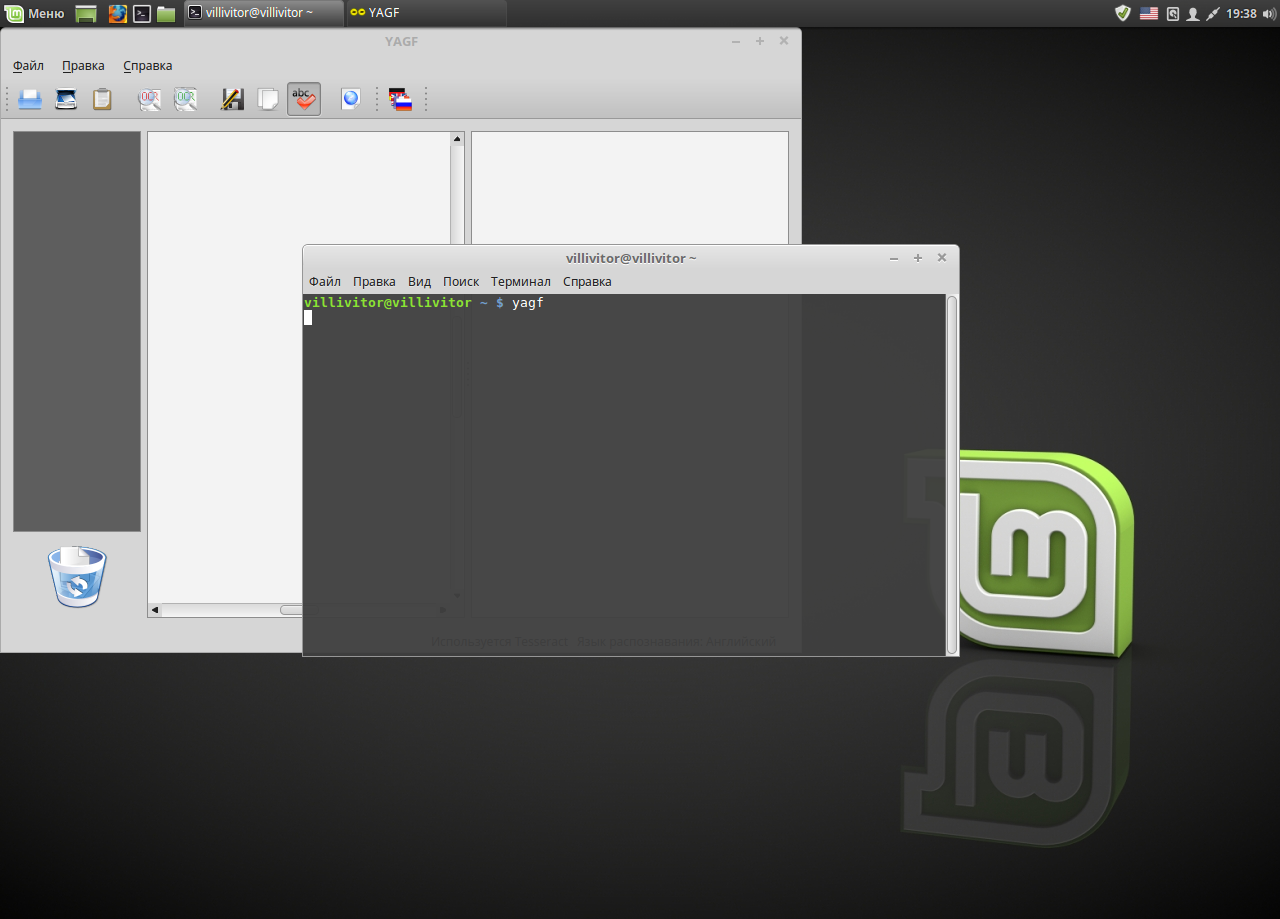
Task: Open recognition language flags selector
Action: [x=401, y=99]
